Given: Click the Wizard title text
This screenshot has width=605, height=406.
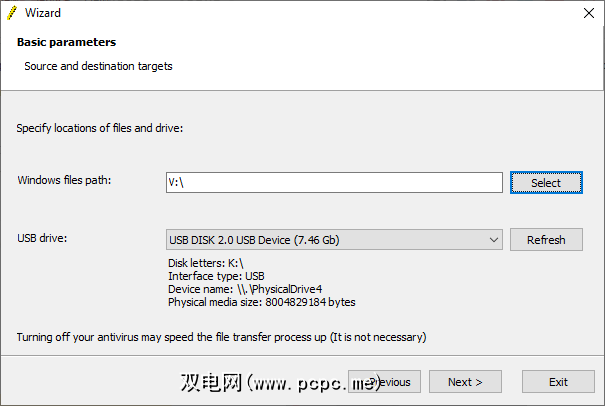Looking at the screenshot, I should [43, 15].
